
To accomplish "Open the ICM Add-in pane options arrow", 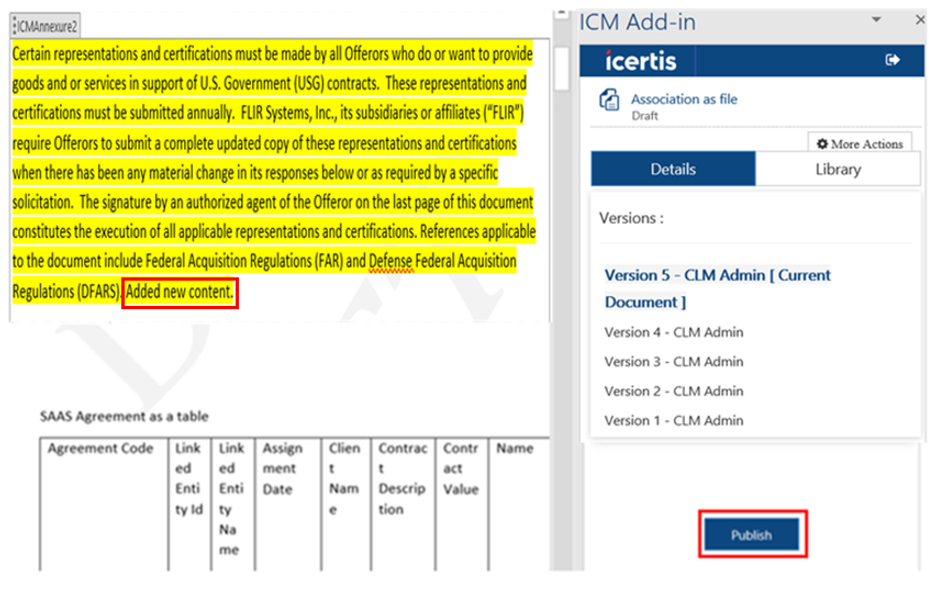I will [x=876, y=20].
